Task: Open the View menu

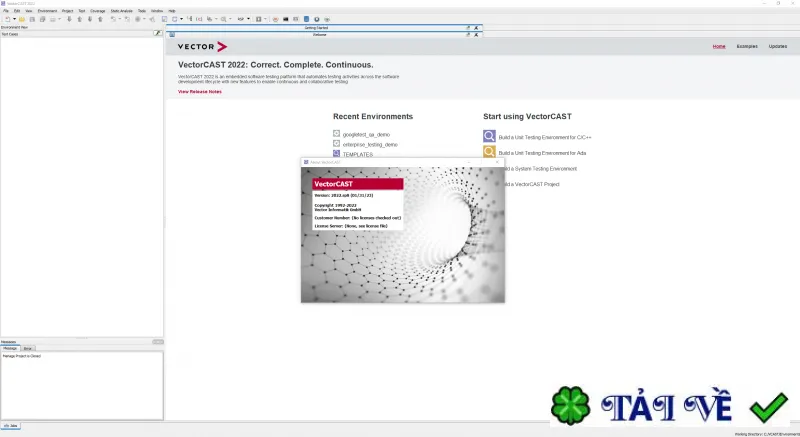Action: click(x=29, y=11)
